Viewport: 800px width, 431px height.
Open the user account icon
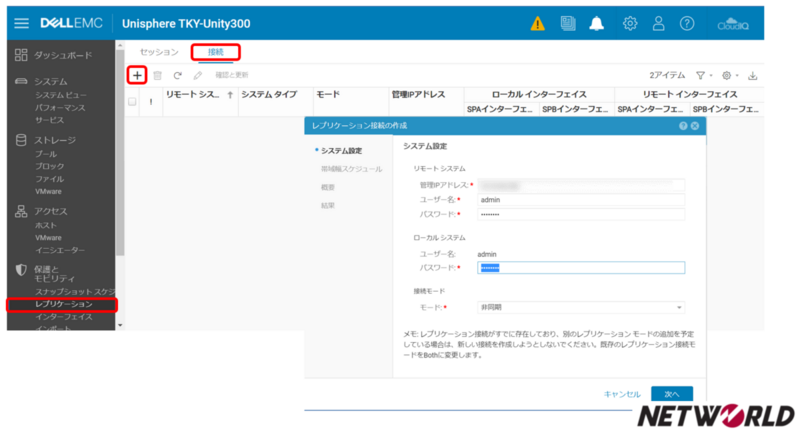[x=658, y=23]
